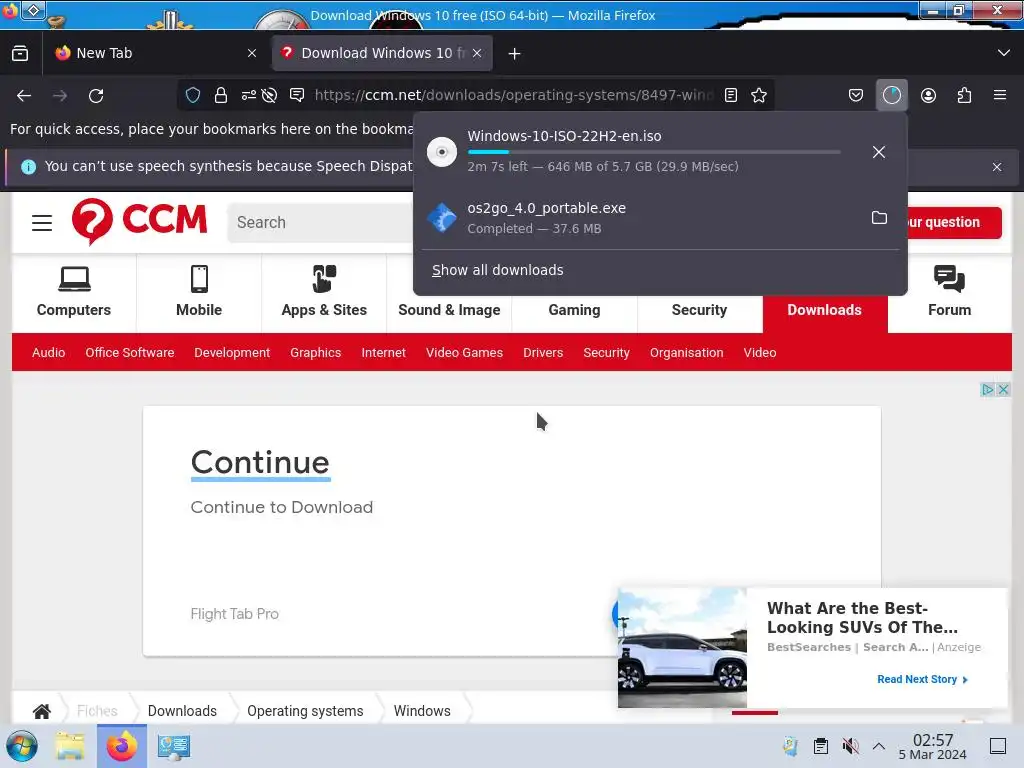Open Firefox application hamburger menu
The width and height of the screenshot is (1024, 768).
(x=1000, y=95)
